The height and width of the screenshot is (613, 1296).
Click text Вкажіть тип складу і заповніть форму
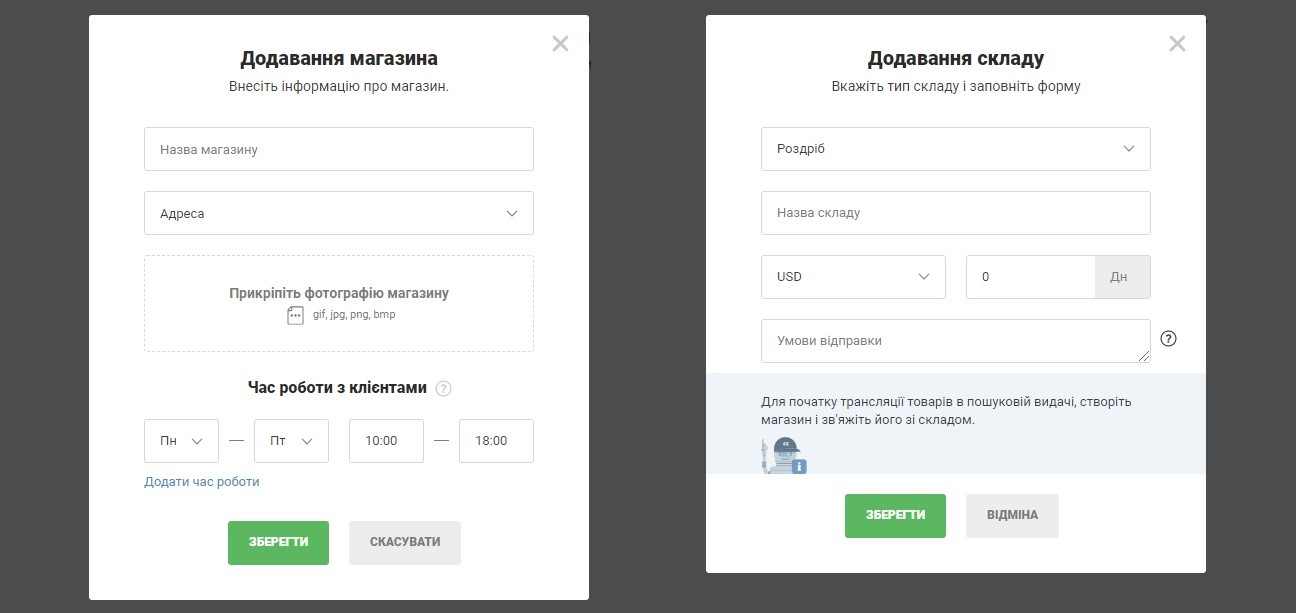[x=956, y=87]
